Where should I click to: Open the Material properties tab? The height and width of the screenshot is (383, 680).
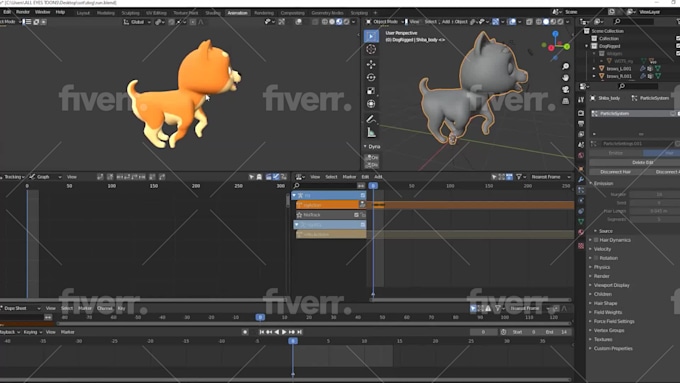pos(581,232)
